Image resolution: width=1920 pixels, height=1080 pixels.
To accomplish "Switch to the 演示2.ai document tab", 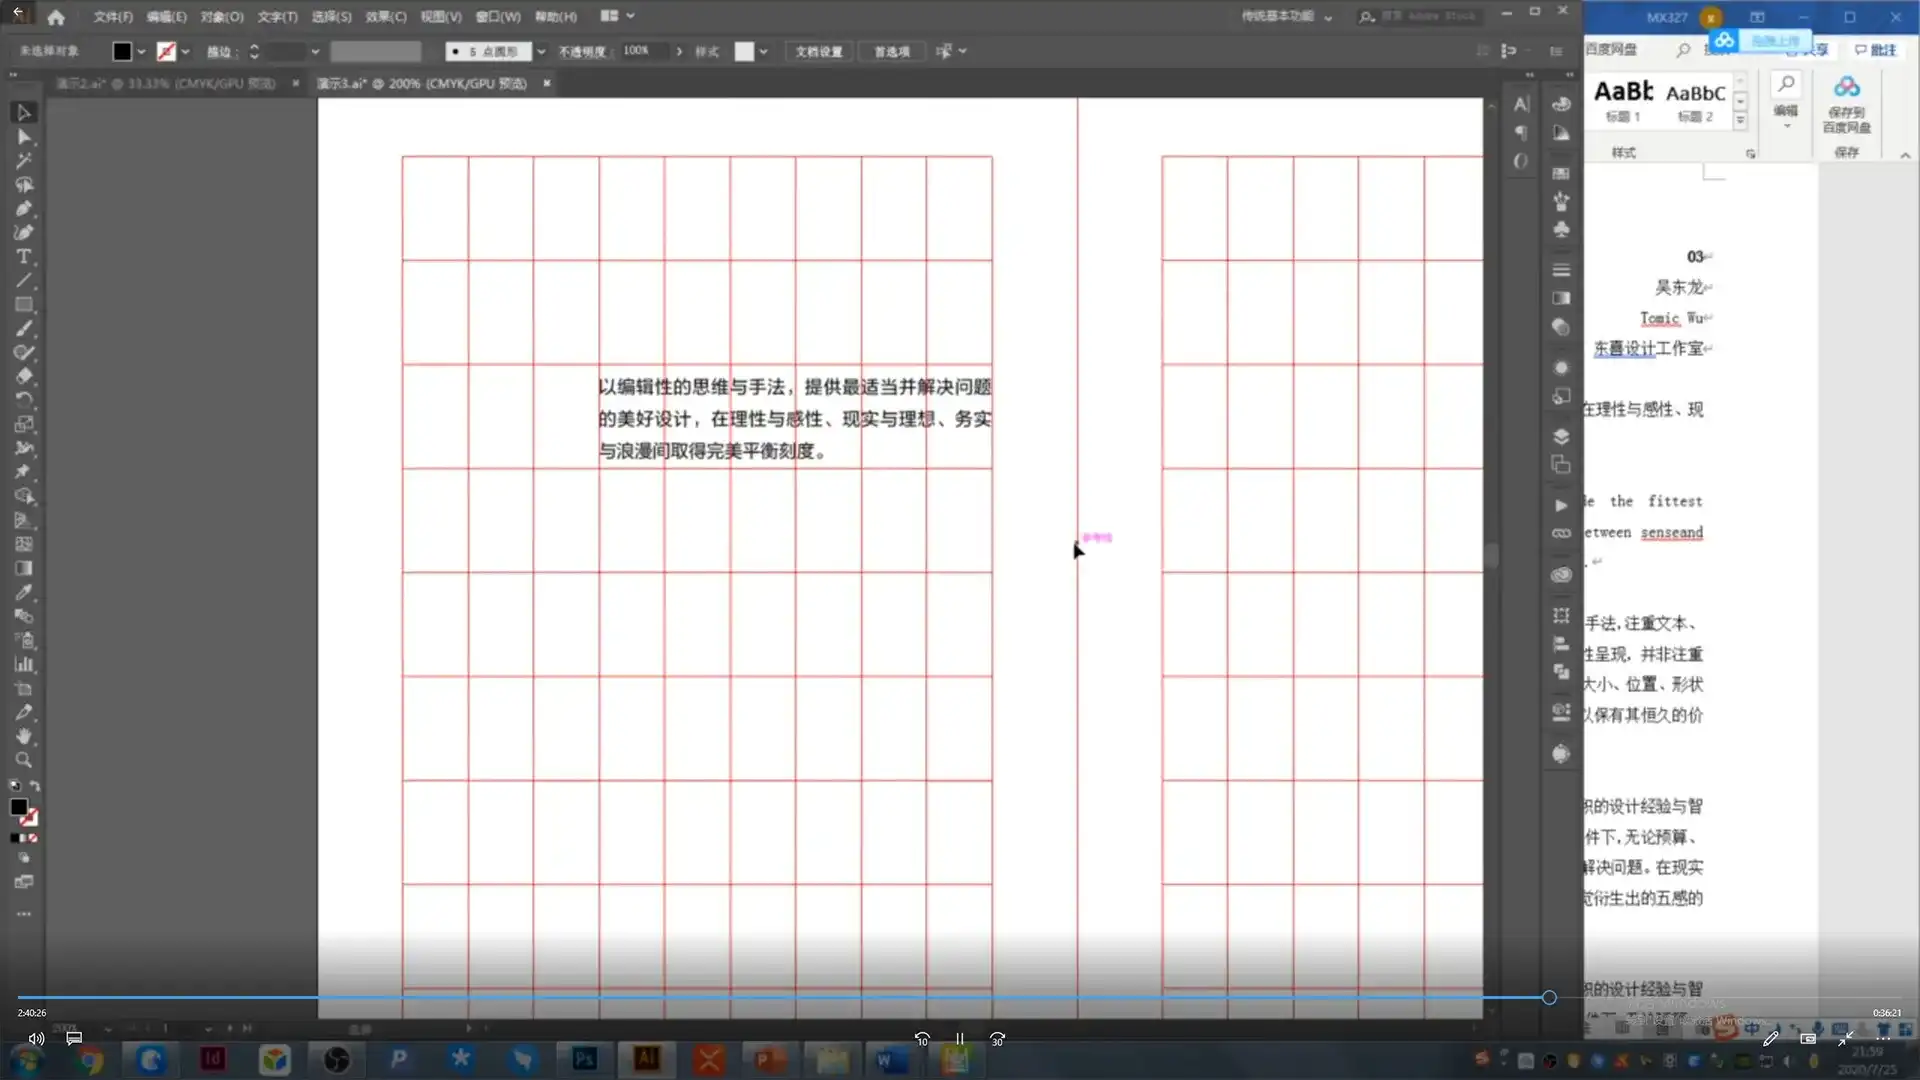I will (165, 84).
